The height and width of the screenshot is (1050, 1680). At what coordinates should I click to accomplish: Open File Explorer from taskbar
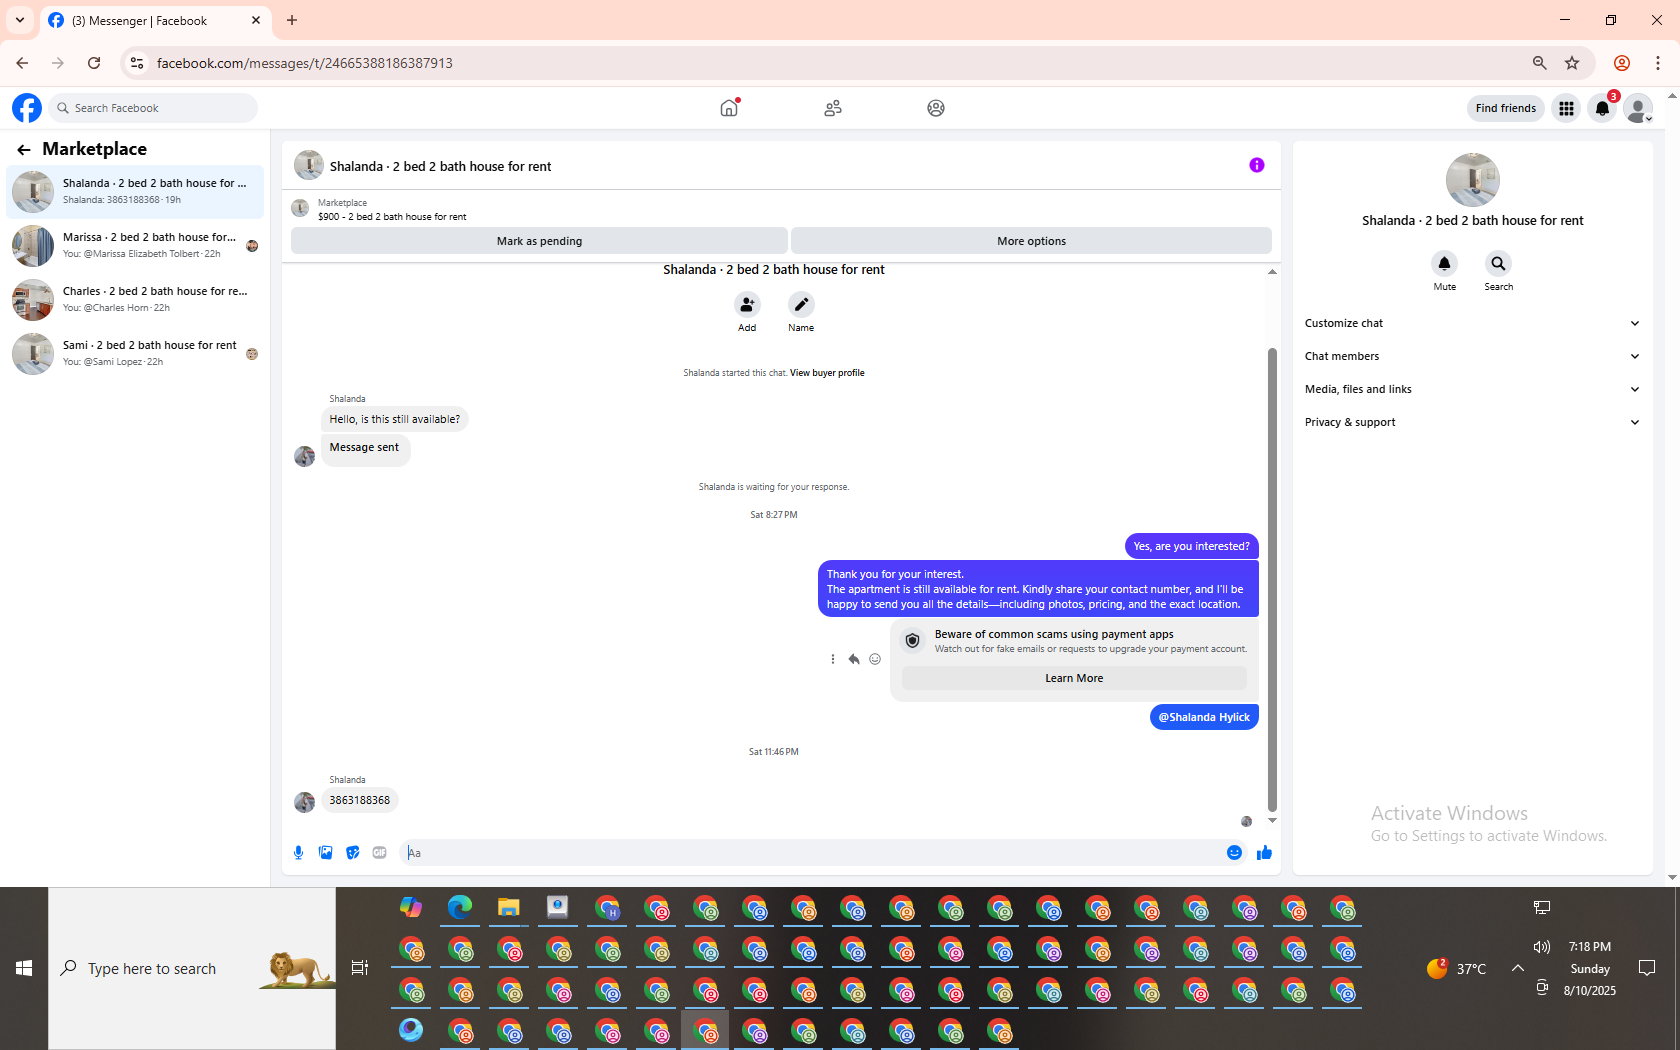click(x=508, y=907)
